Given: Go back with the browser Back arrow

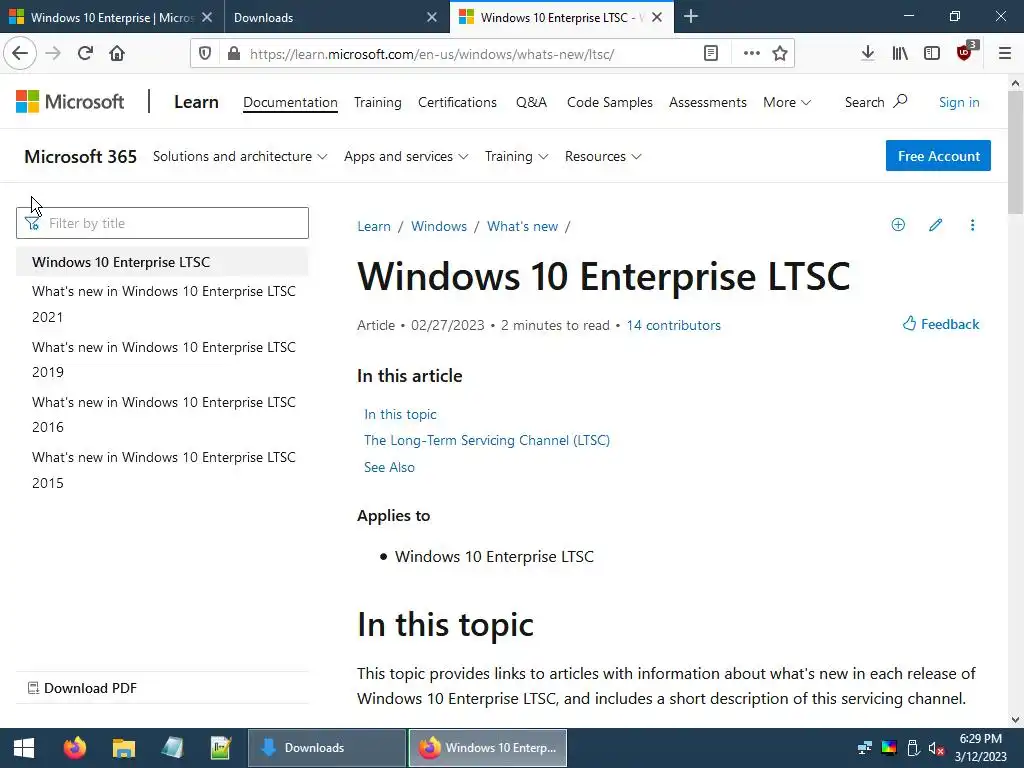Looking at the screenshot, I should click(x=20, y=54).
